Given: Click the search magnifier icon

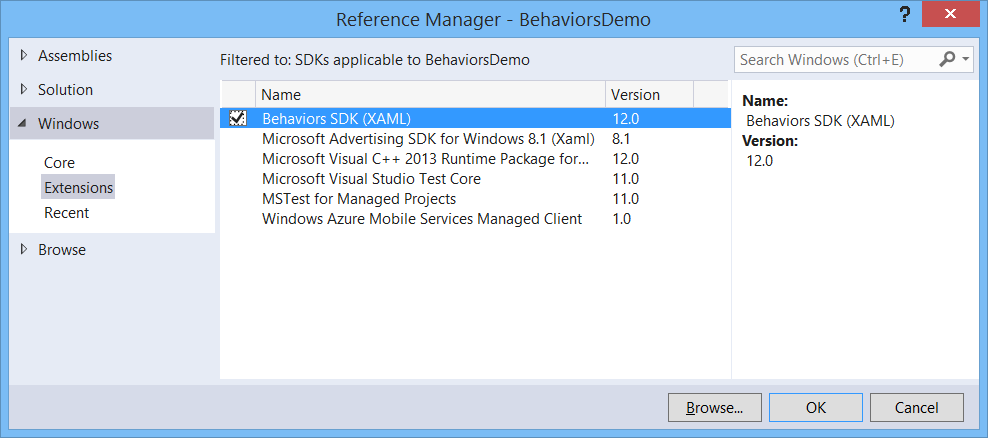Looking at the screenshot, I should 947,59.
